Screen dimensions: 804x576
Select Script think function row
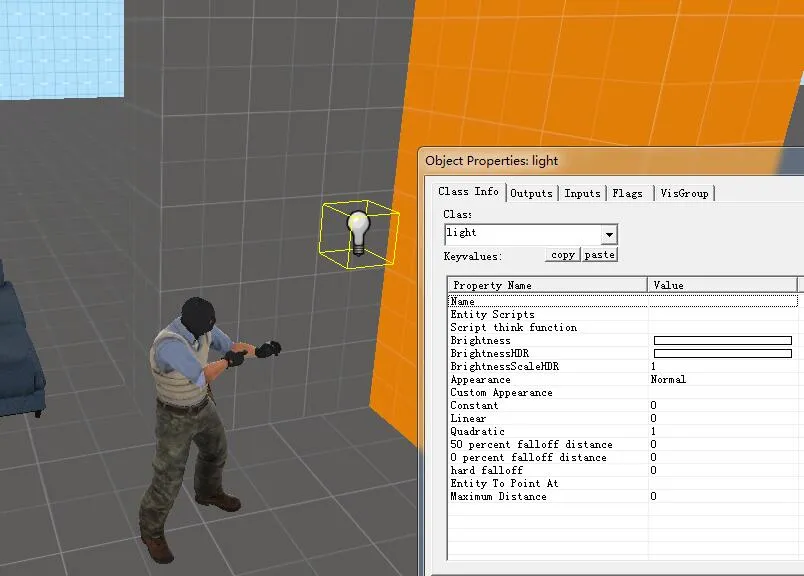623,327
